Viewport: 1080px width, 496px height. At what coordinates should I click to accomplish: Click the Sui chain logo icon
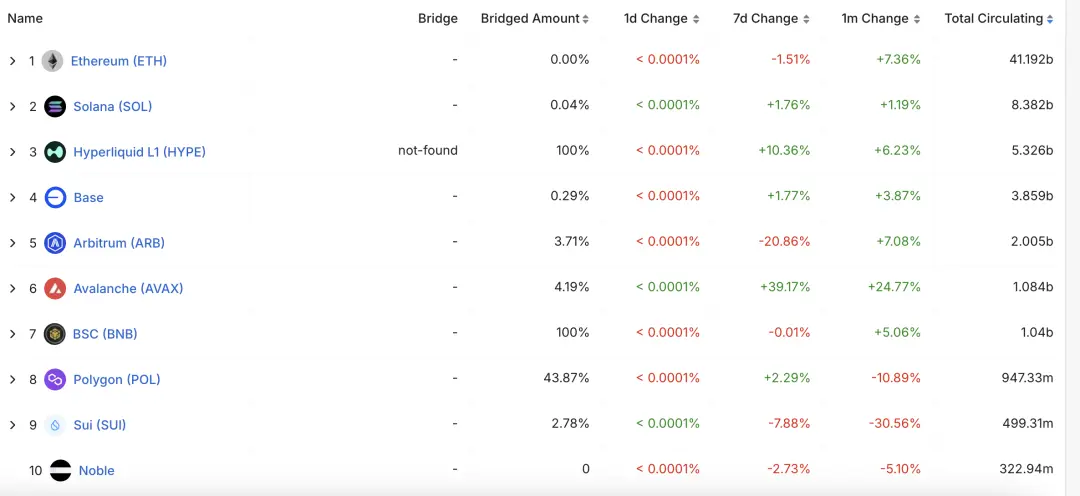click(55, 425)
